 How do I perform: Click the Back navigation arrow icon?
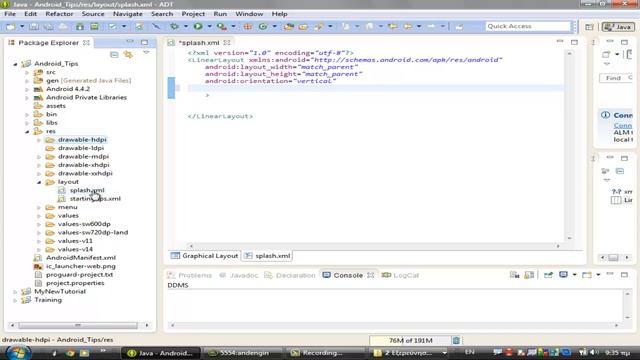pos(407,27)
